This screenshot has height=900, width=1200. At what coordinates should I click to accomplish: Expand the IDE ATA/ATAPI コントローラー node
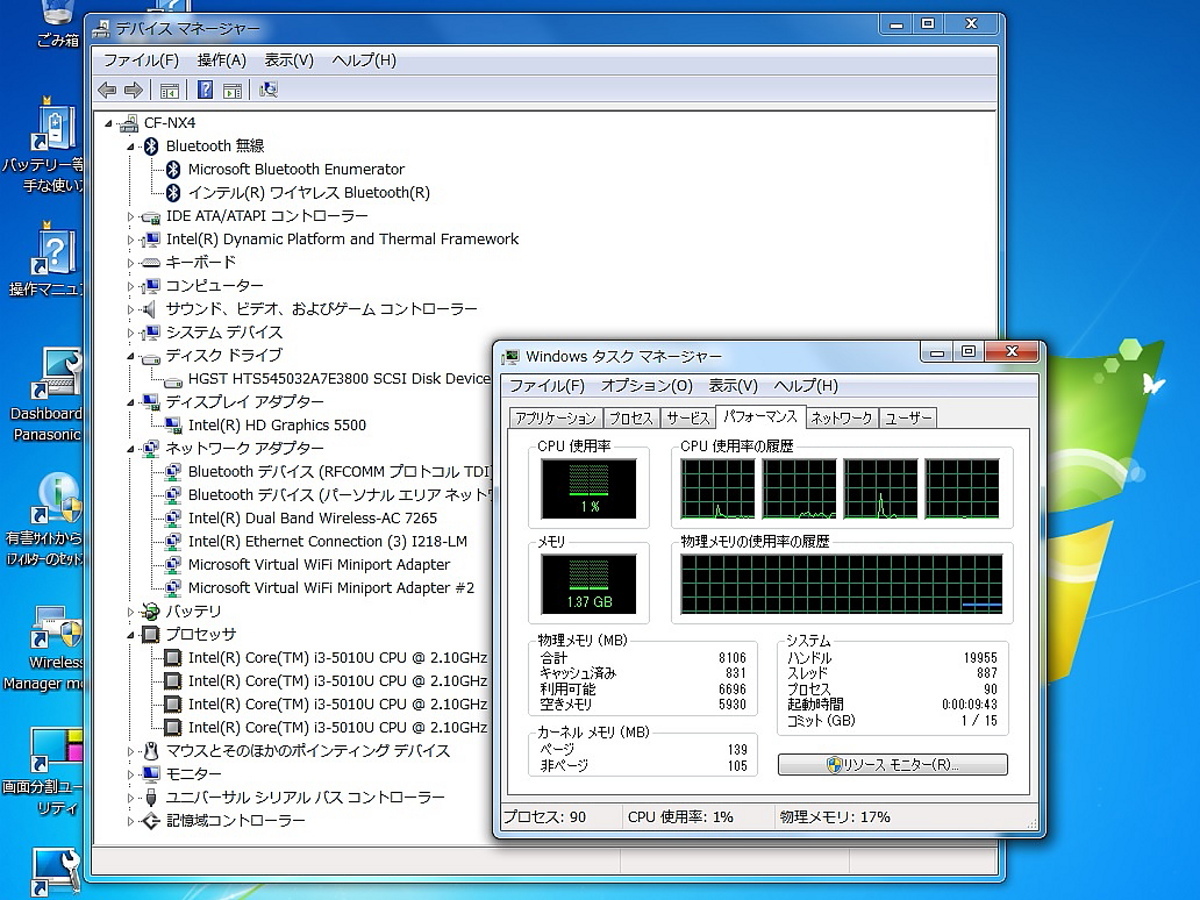130,217
